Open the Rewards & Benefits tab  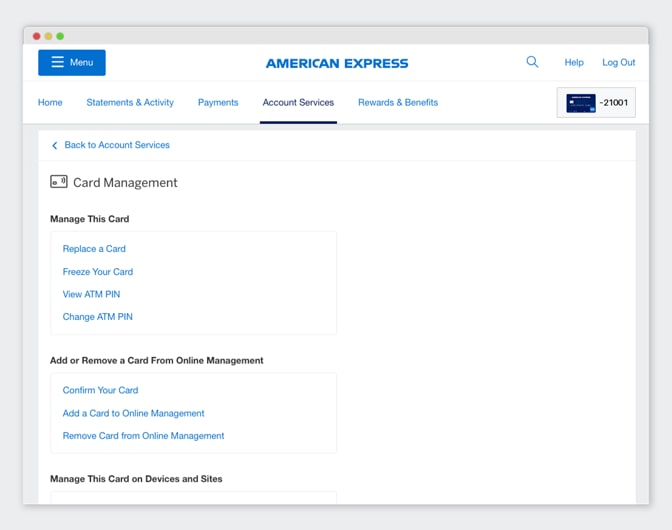(398, 102)
